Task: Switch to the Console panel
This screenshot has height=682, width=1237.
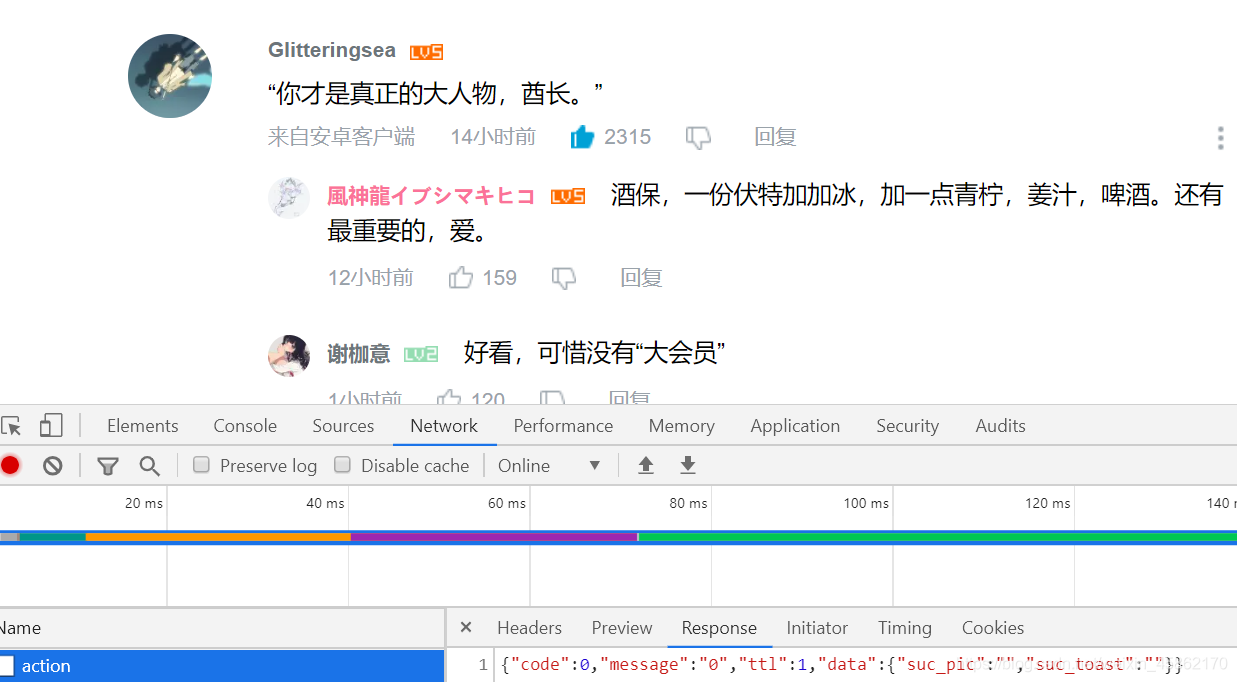Action: tap(244, 425)
